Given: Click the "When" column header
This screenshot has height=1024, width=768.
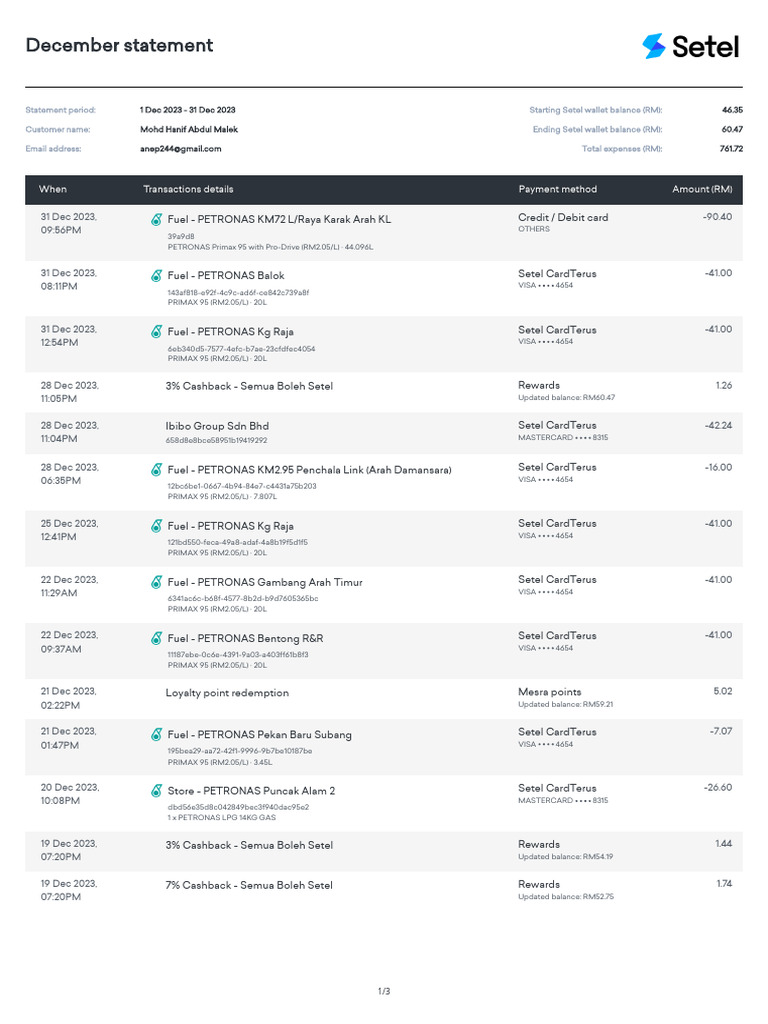Looking at the screenshot, I should pyautogui.click(x=53, y=189).
